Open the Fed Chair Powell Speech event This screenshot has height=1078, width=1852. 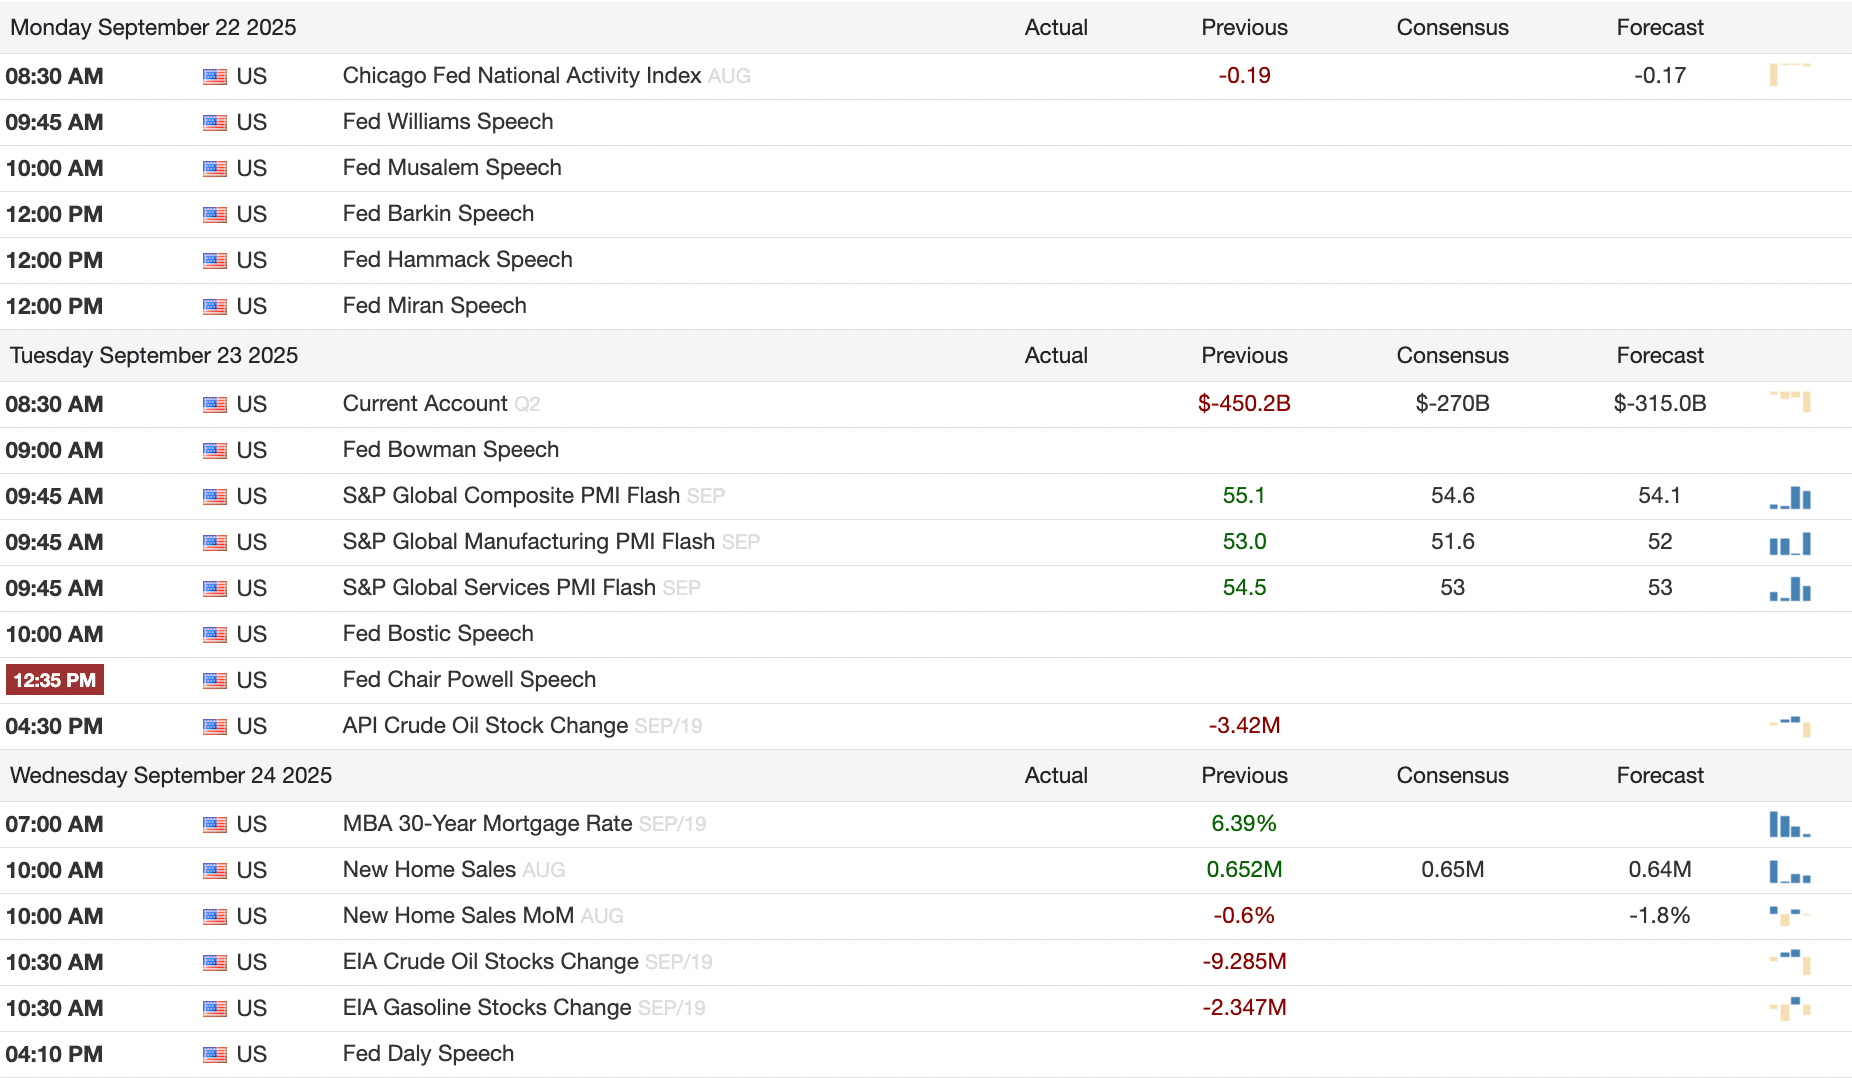click(x=469, y=680)
